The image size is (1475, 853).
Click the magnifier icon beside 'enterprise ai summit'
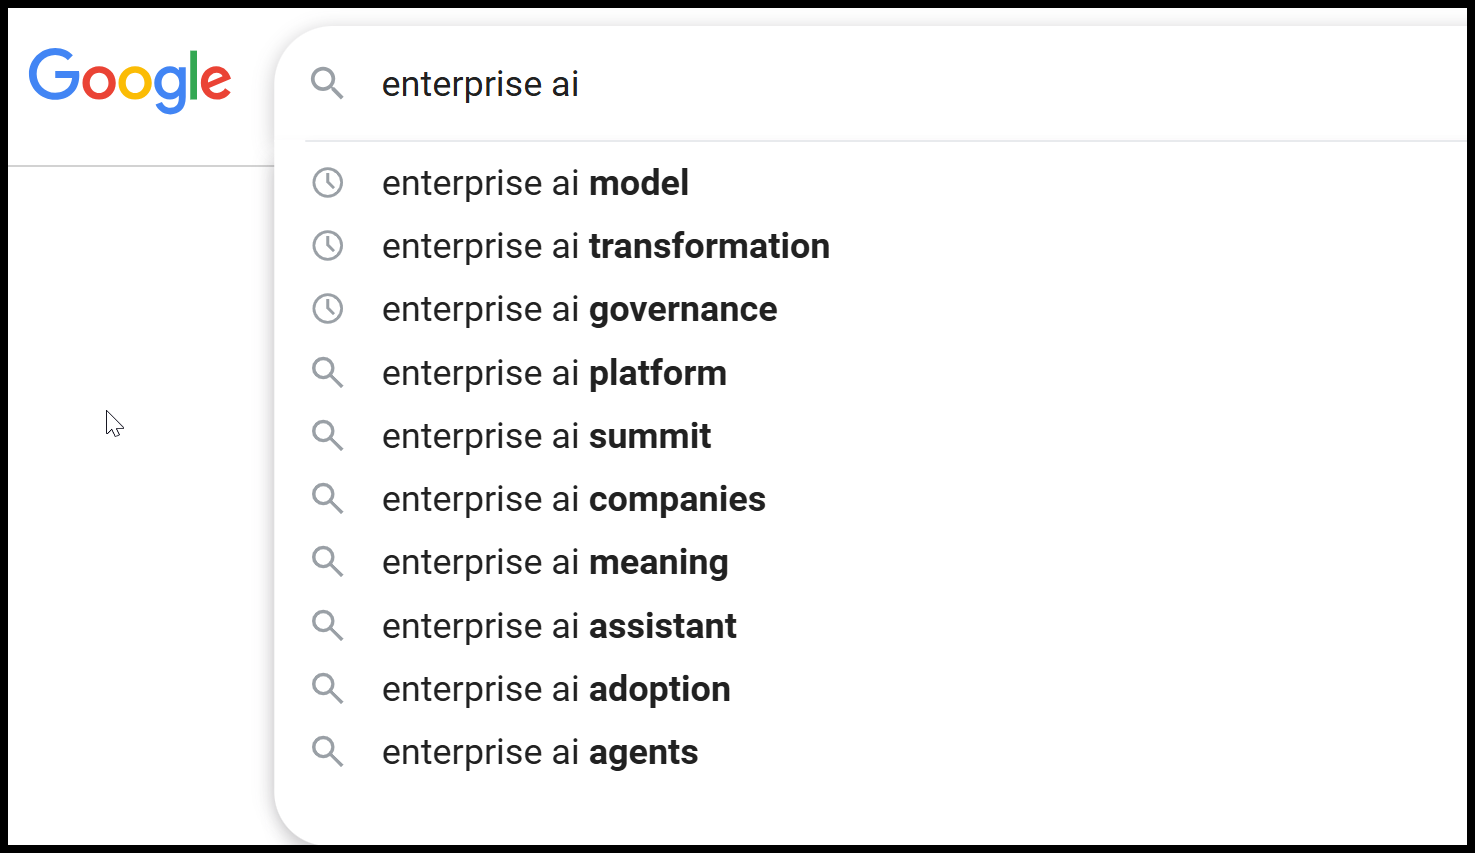(x=327, y=436)
